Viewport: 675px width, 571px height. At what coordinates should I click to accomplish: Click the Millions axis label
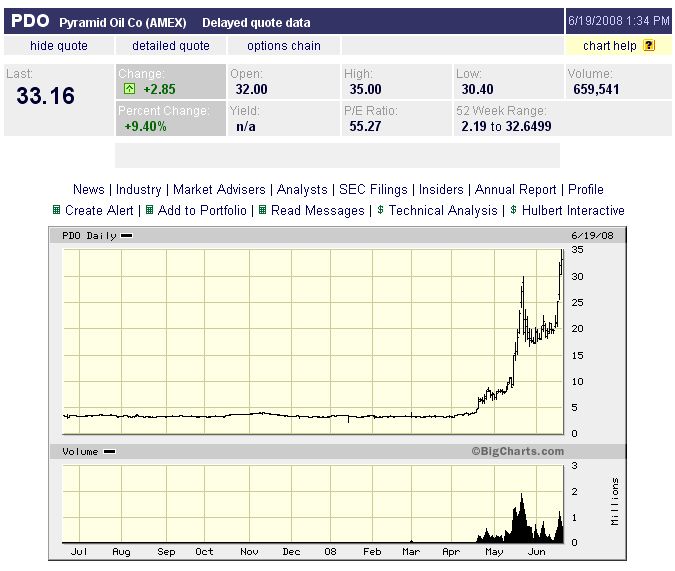click(615, 501)
